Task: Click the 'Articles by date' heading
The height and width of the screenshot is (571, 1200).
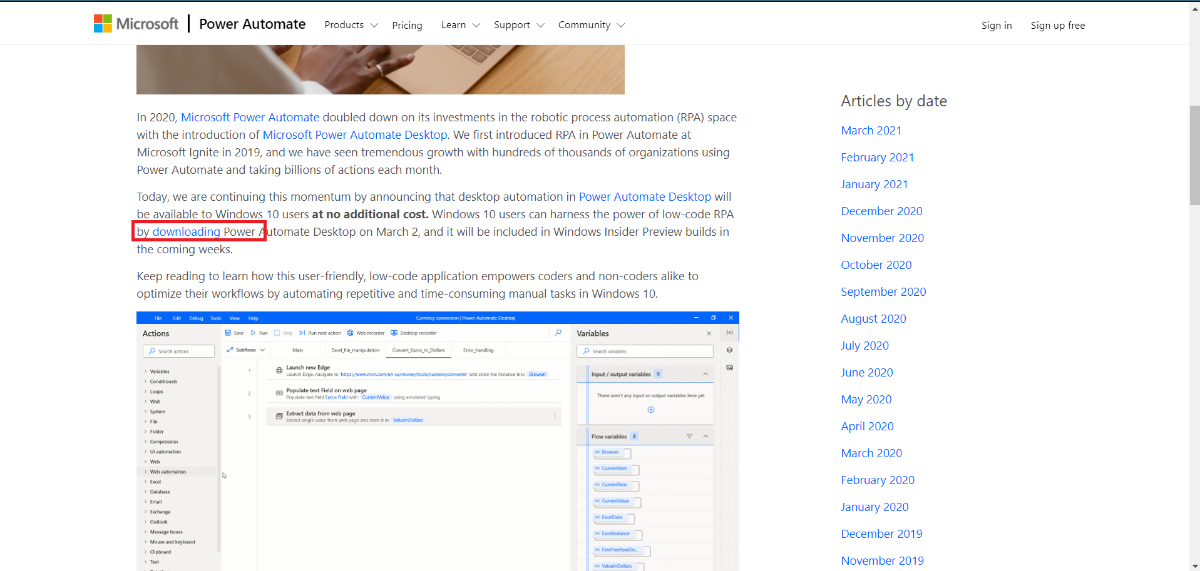Action: pos(893,101)
